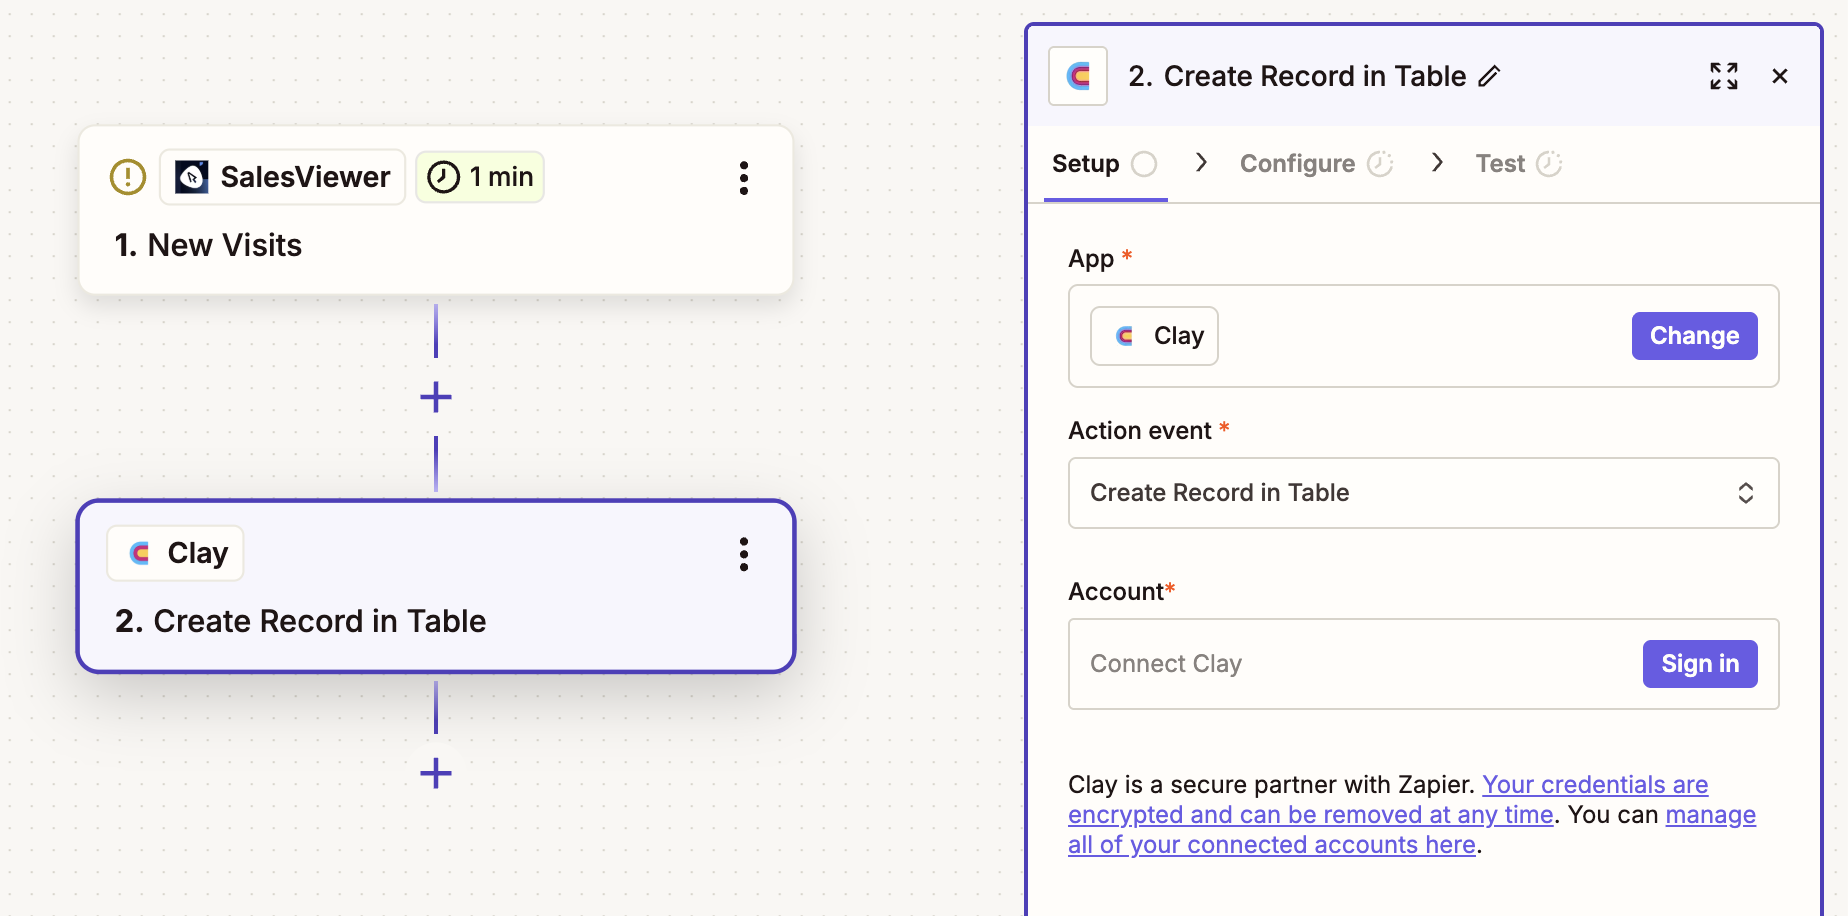Click Clay app badge on step 2 card
This screenshot has width=1848, height=916.
(x=176, y=553)
